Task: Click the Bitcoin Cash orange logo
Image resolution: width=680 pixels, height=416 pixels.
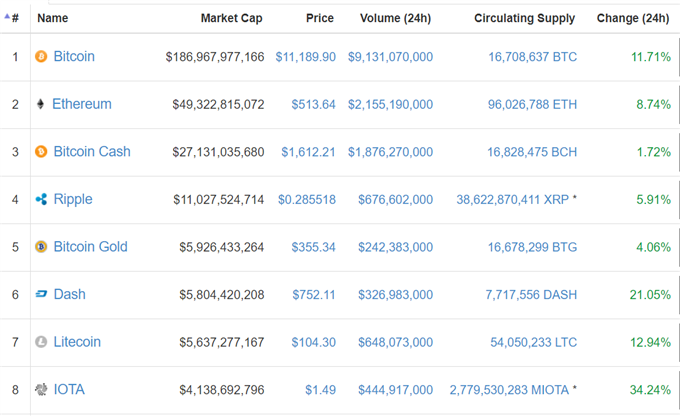Action: (x=41, y=151)
